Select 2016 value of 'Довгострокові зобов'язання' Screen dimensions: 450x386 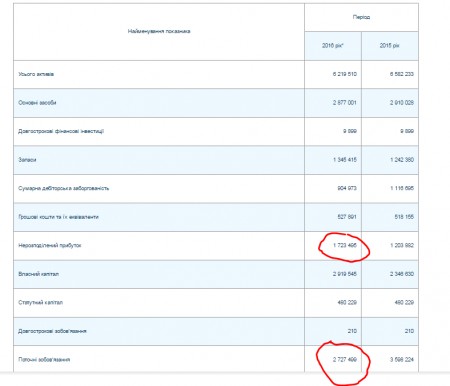[352, 331]
